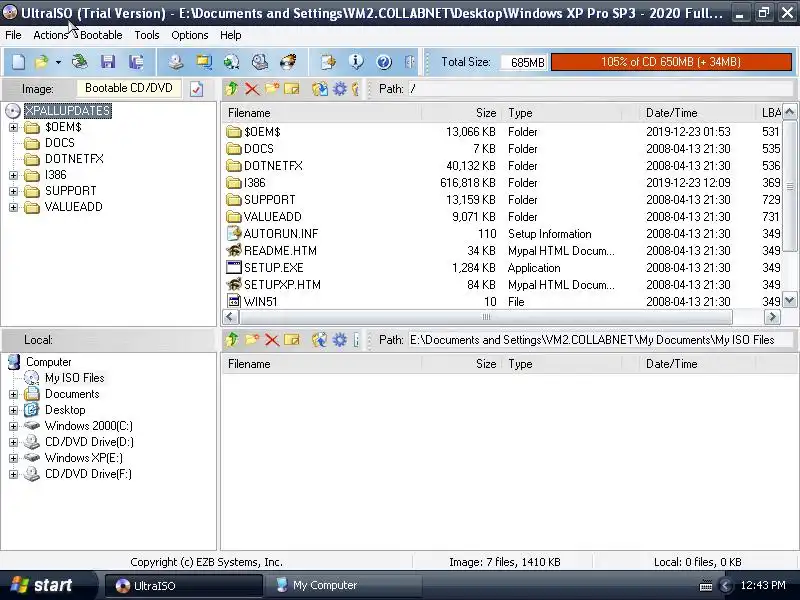Select the AUTORUN.INF file row
This screenshot has height=600, width=800.
pyautogui.click(x=502, y=234)
